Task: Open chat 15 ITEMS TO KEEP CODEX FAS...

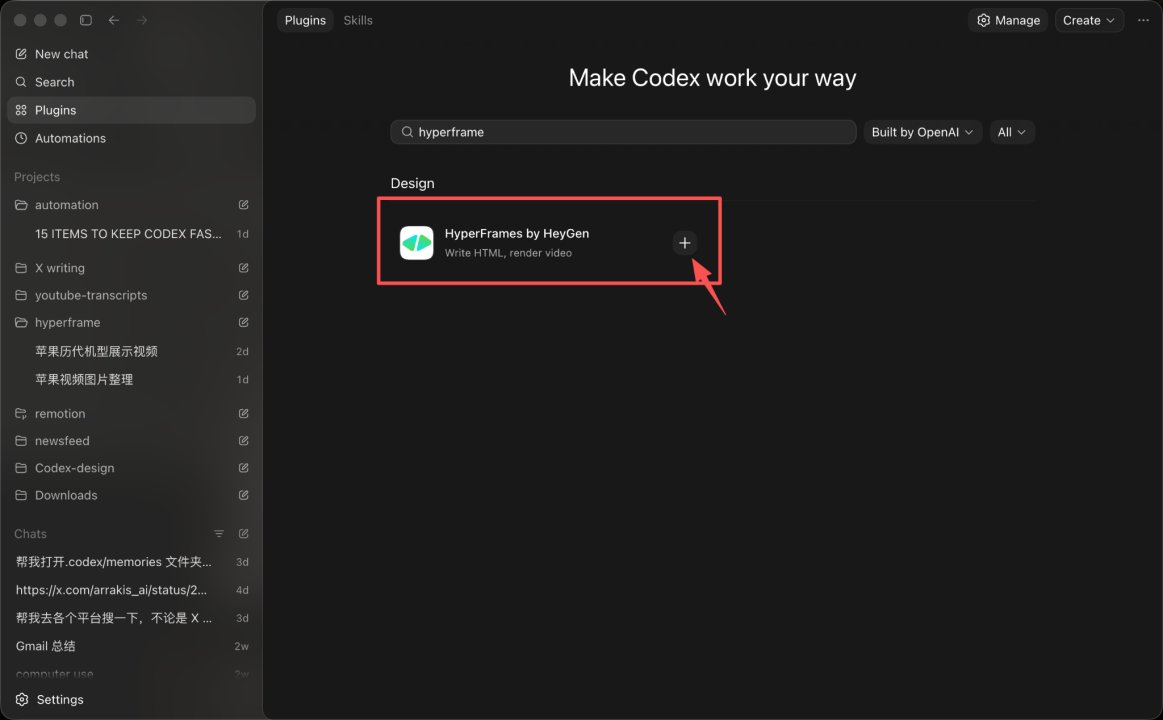Action: tap(131, 234)
